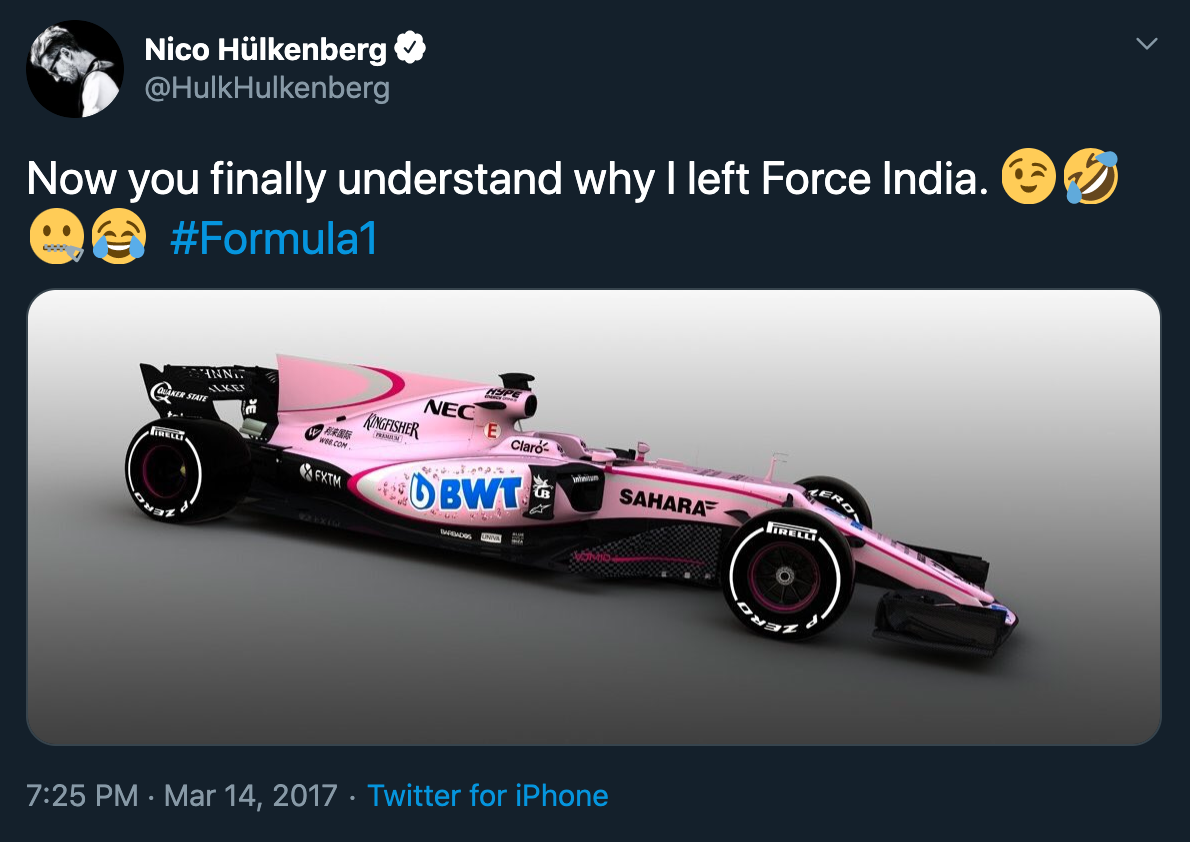The image size is (1190, 842).
Task: Click the BWT logo on the car
Action: (x=468, y=492)
